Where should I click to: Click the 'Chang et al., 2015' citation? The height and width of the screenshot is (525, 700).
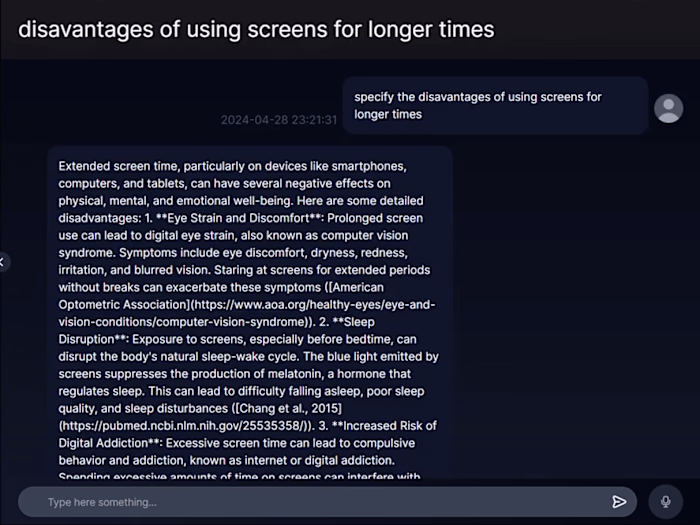tap(289, 408)
